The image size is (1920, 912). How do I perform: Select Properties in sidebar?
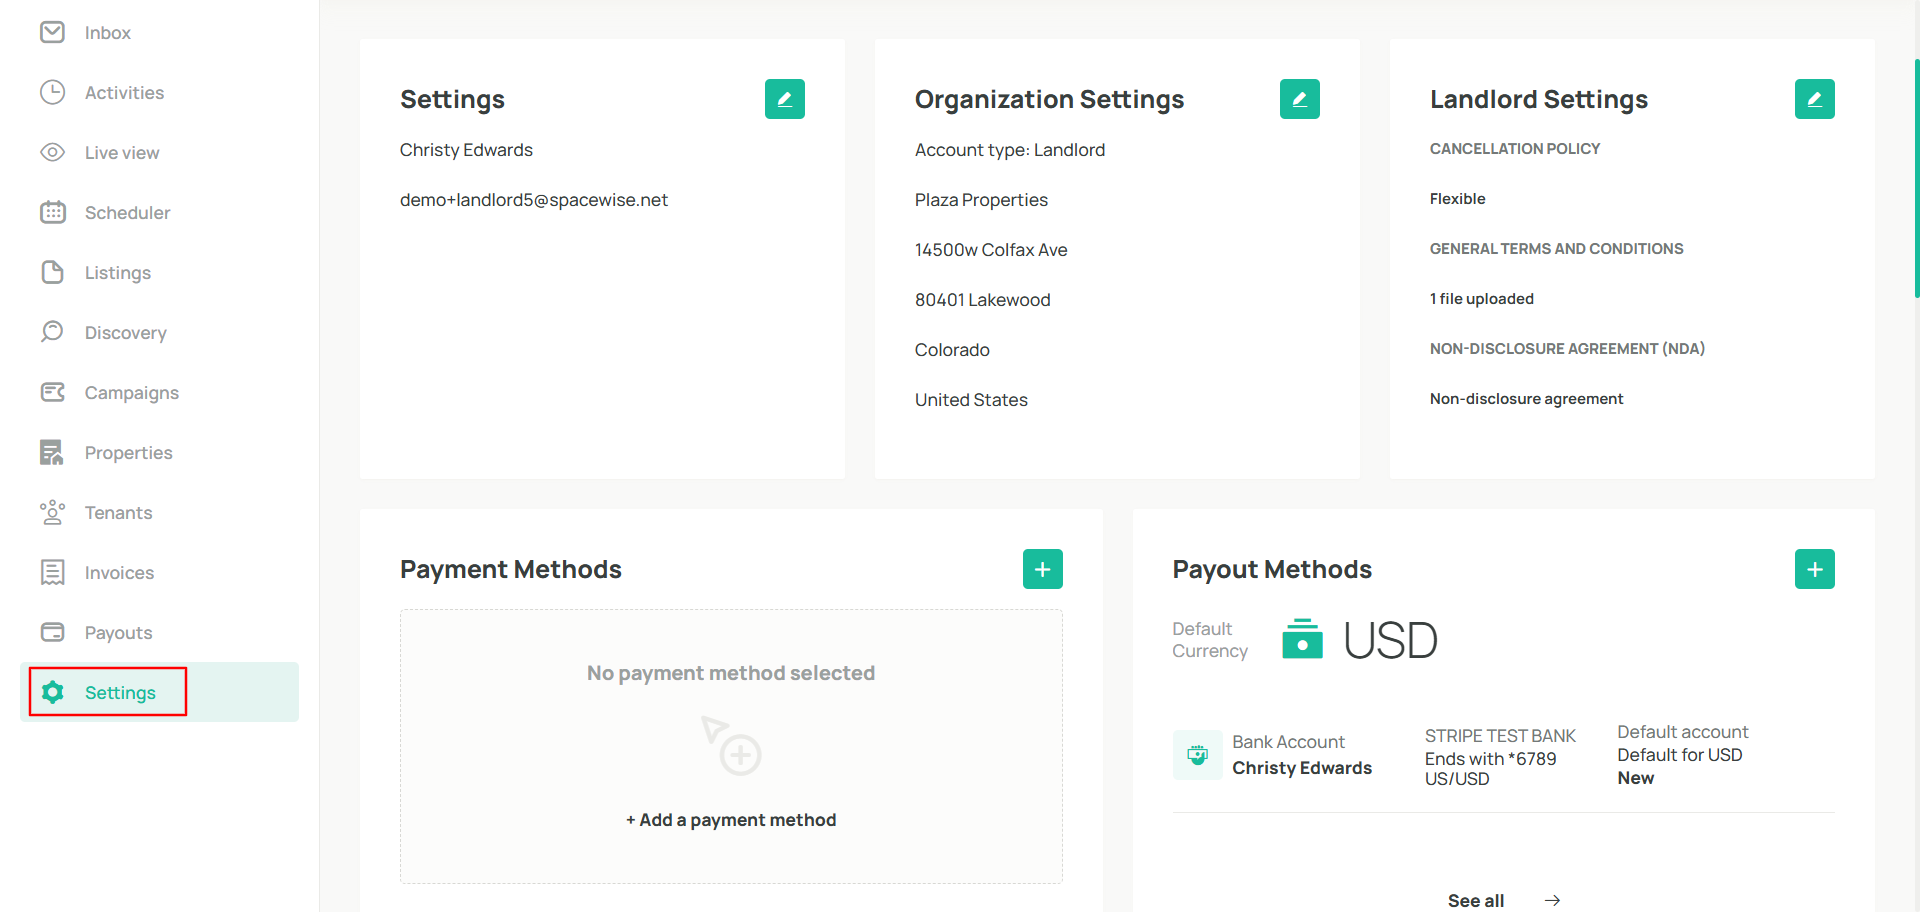(x=128, y=453)
